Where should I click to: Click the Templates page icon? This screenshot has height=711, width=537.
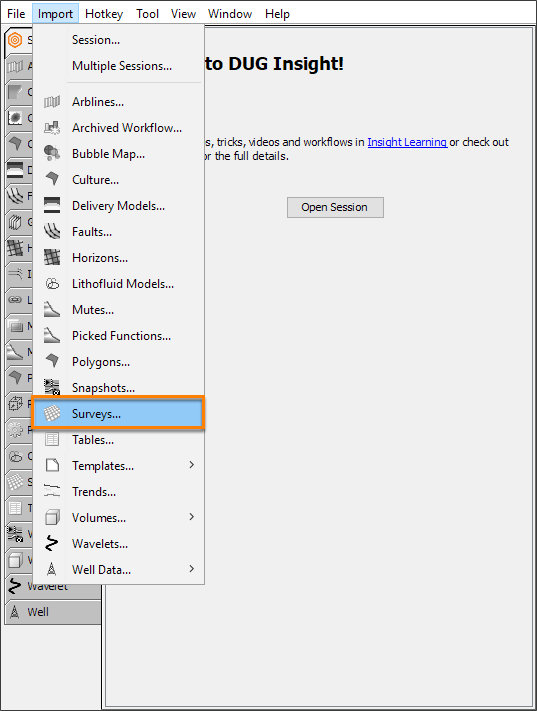point(52,465)
